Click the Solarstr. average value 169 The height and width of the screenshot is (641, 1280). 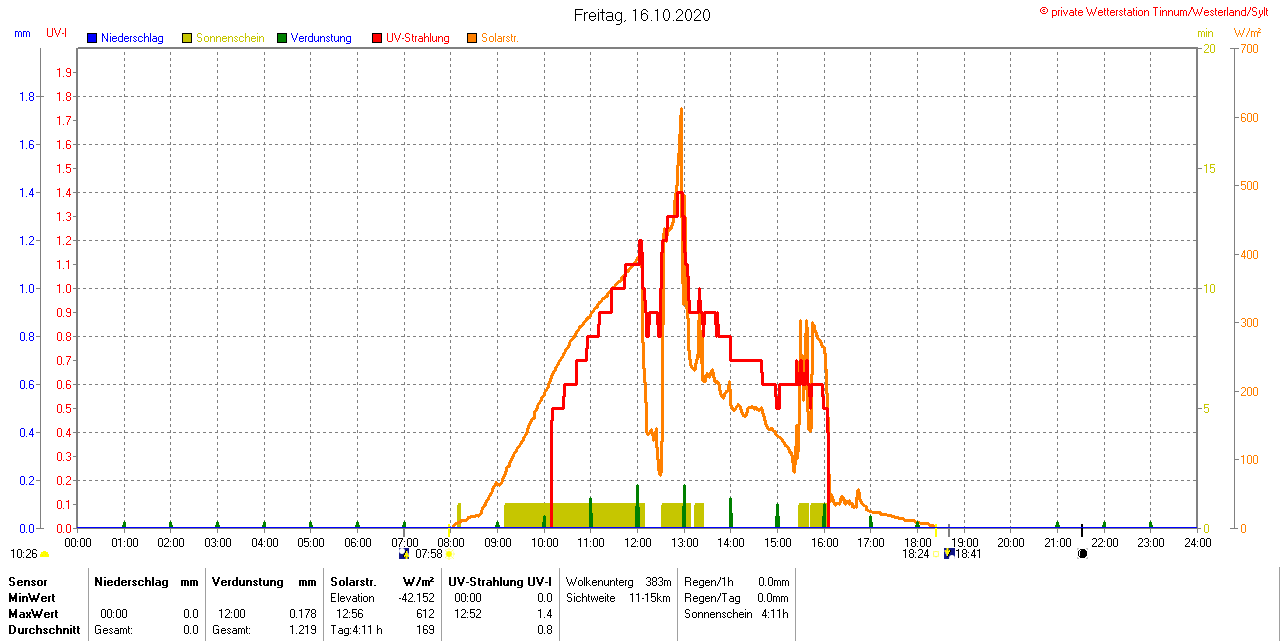pyautogui.click(x=425, y=630)
